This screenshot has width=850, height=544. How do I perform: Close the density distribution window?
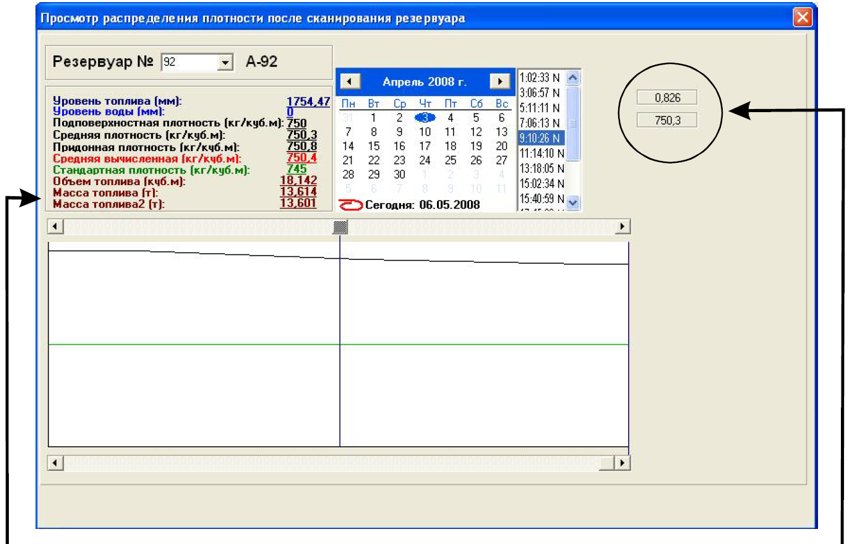(802, 18)
